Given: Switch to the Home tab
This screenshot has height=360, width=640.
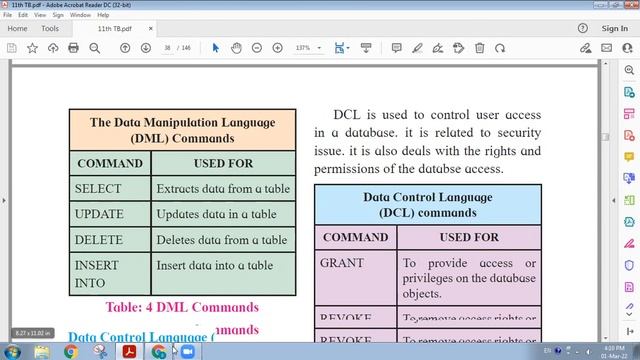Looking at the screenshot, I should [x=17, y=29].
